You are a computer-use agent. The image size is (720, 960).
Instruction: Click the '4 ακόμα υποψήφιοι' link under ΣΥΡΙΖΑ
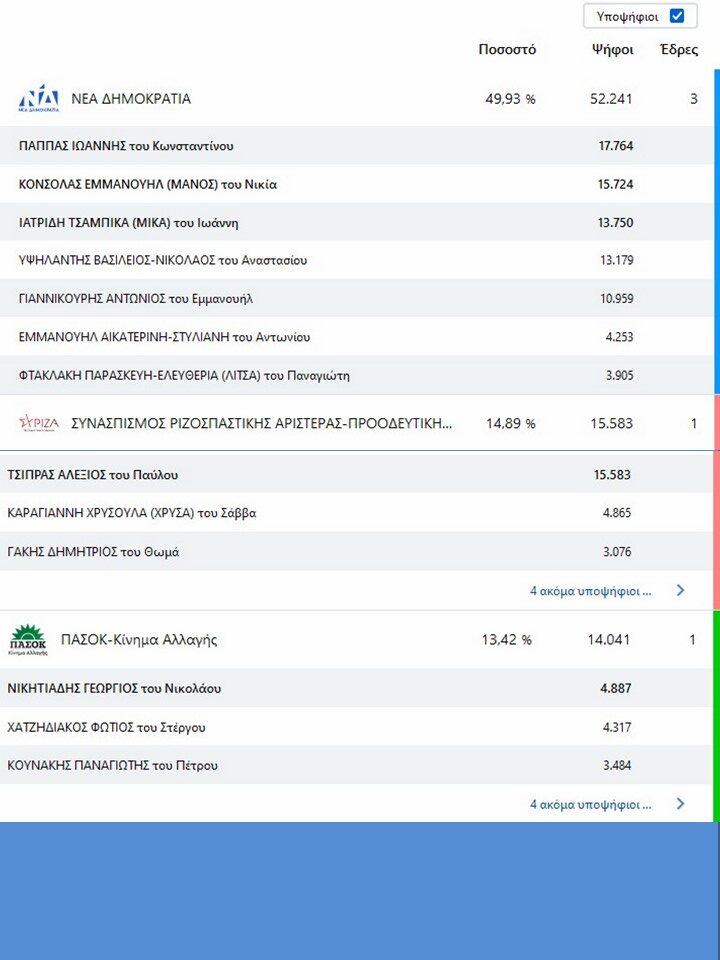click(590, 591)
